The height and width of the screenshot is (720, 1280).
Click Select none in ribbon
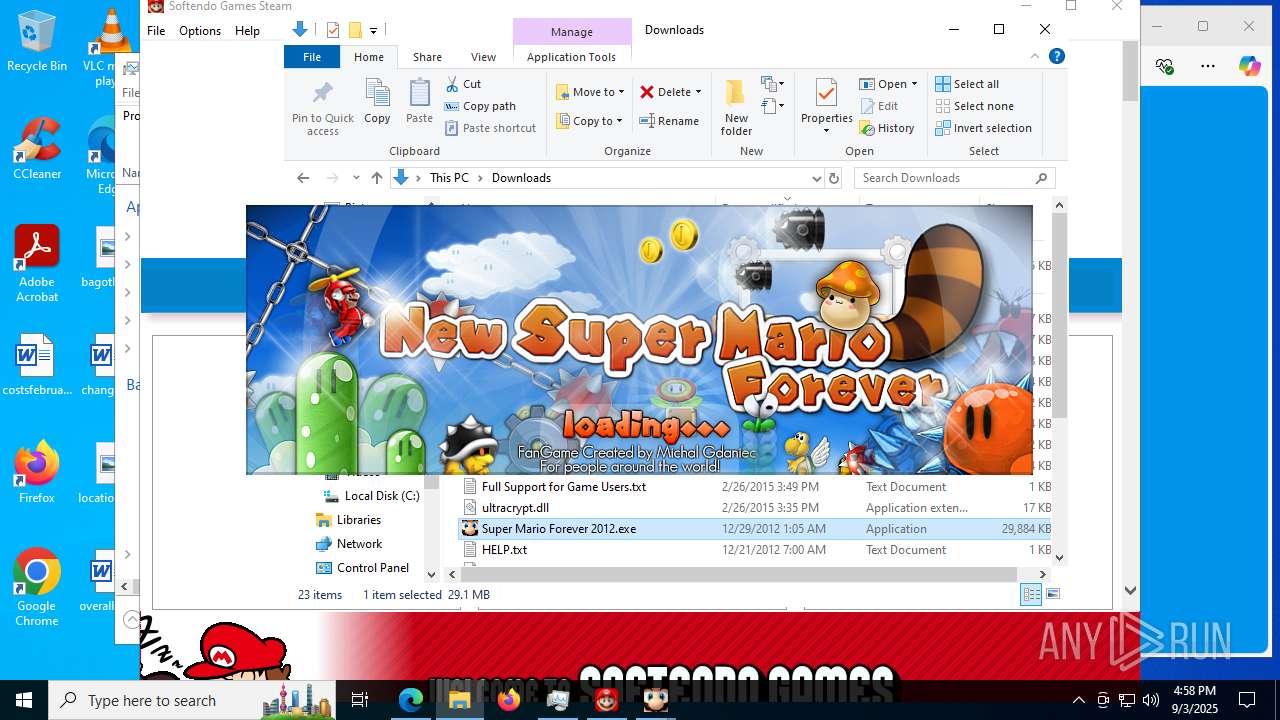coord(974,106)
